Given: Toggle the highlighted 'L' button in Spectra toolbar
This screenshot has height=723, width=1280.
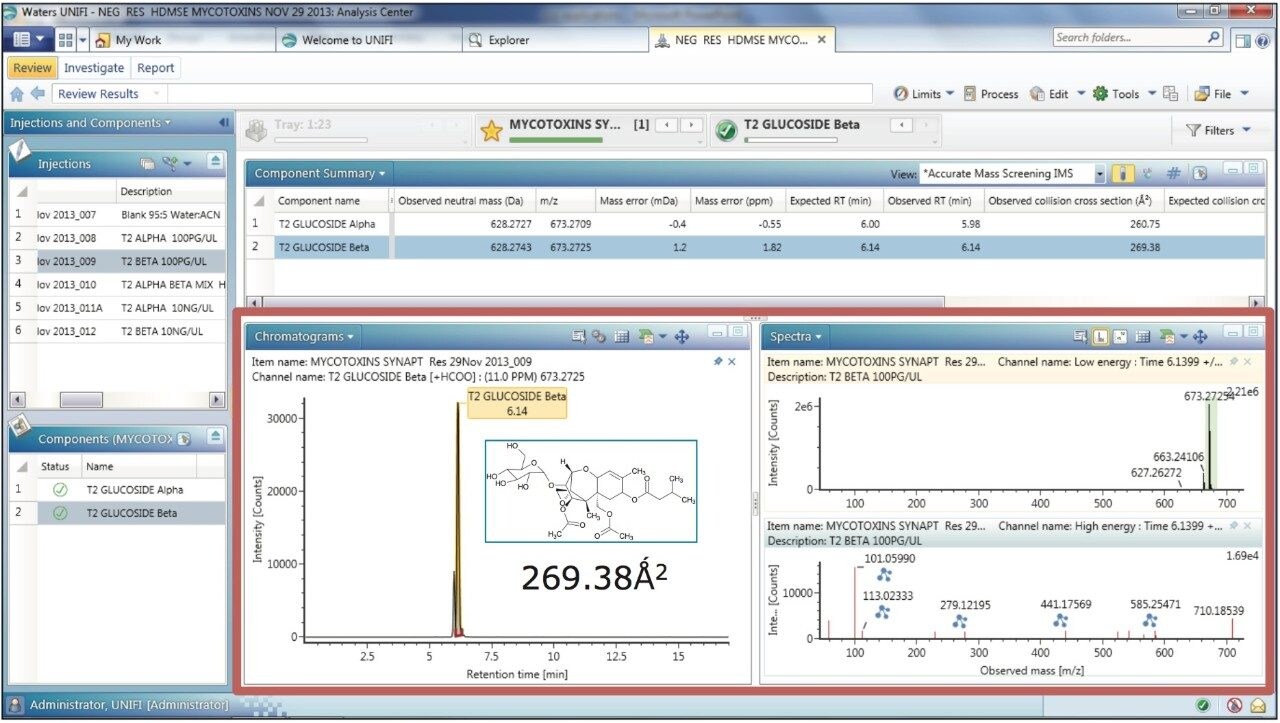Looking at the screenshot, I should coord(1100,337).
